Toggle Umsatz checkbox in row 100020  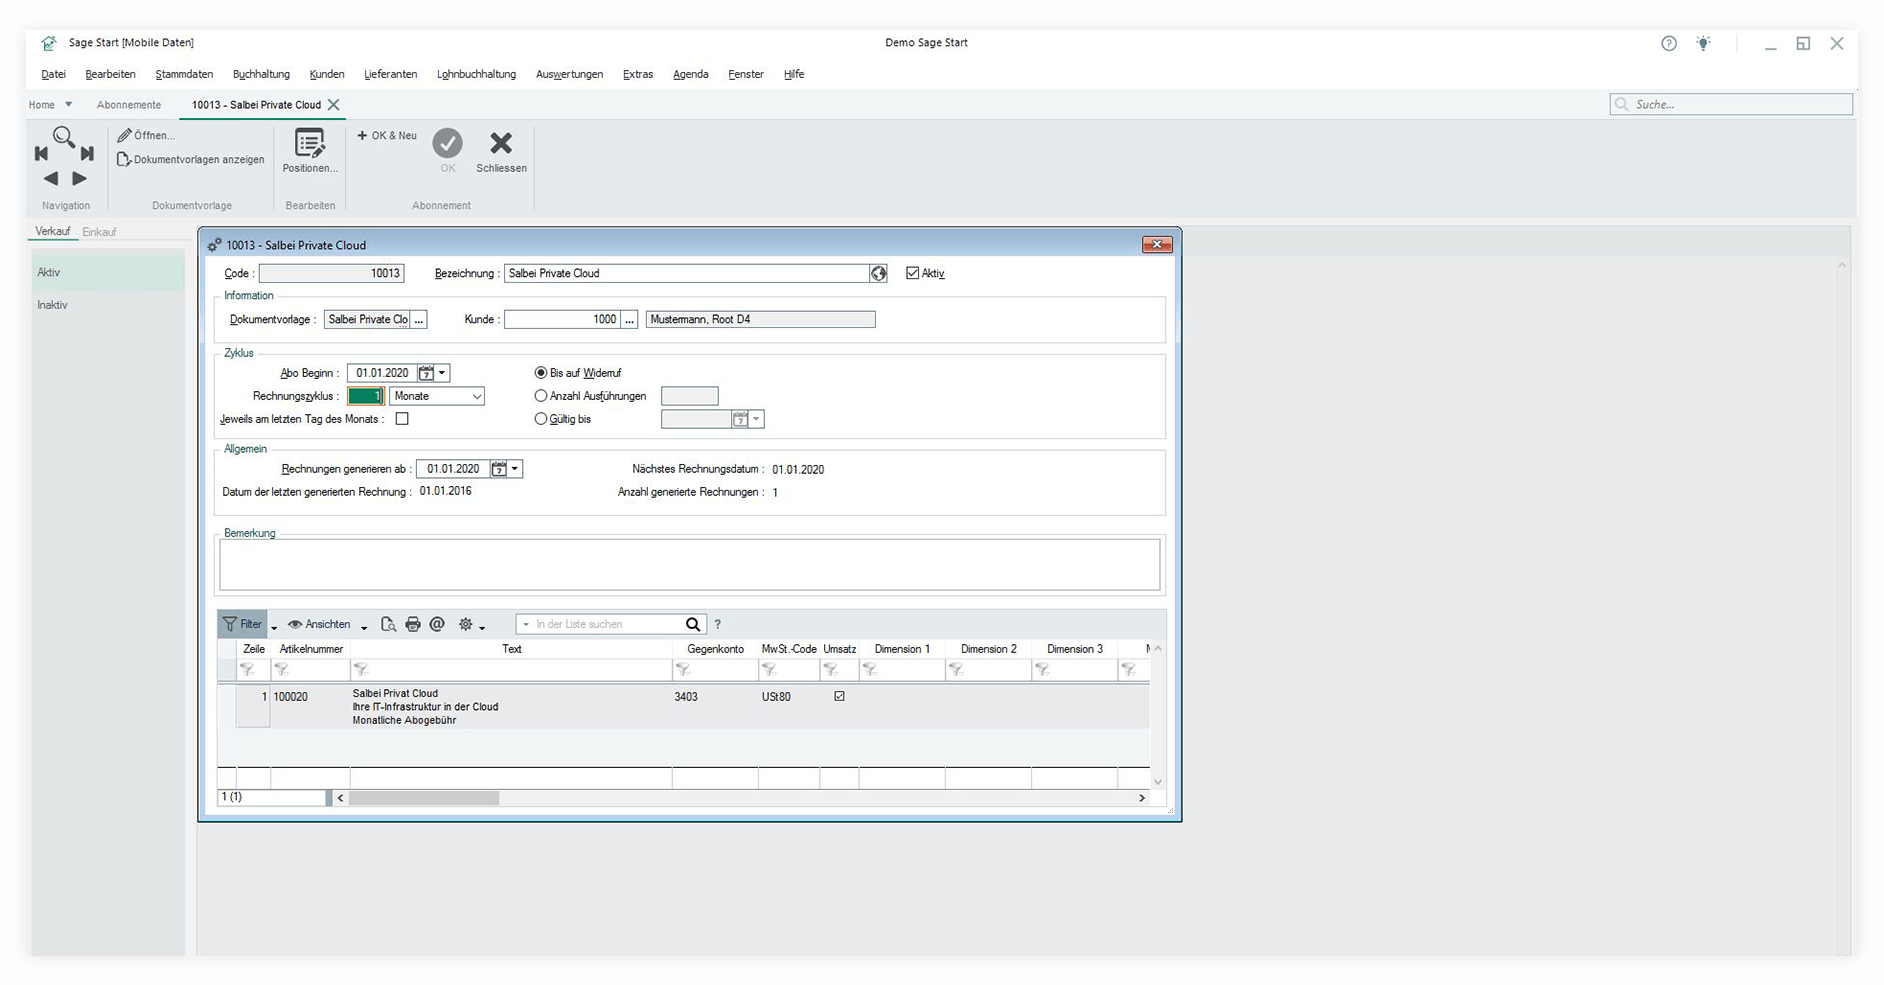(839, 696)
